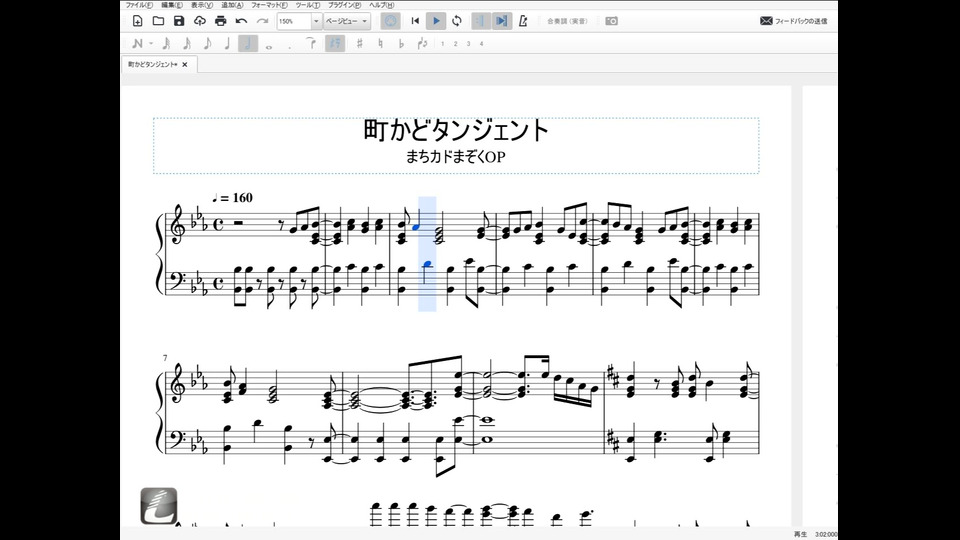
Task: Click フィードバックの送信 feedback button
Action: coord(793,21)
